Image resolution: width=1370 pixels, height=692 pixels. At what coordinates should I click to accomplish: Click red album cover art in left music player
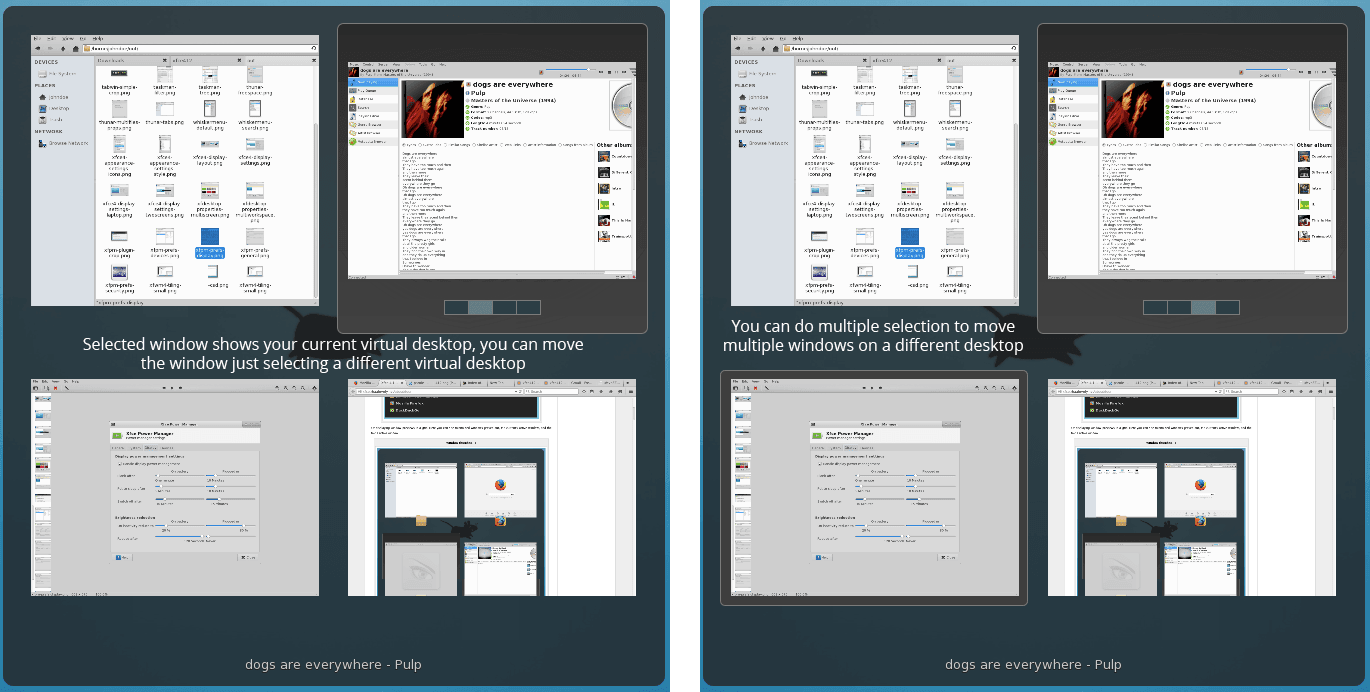(432, 107)
